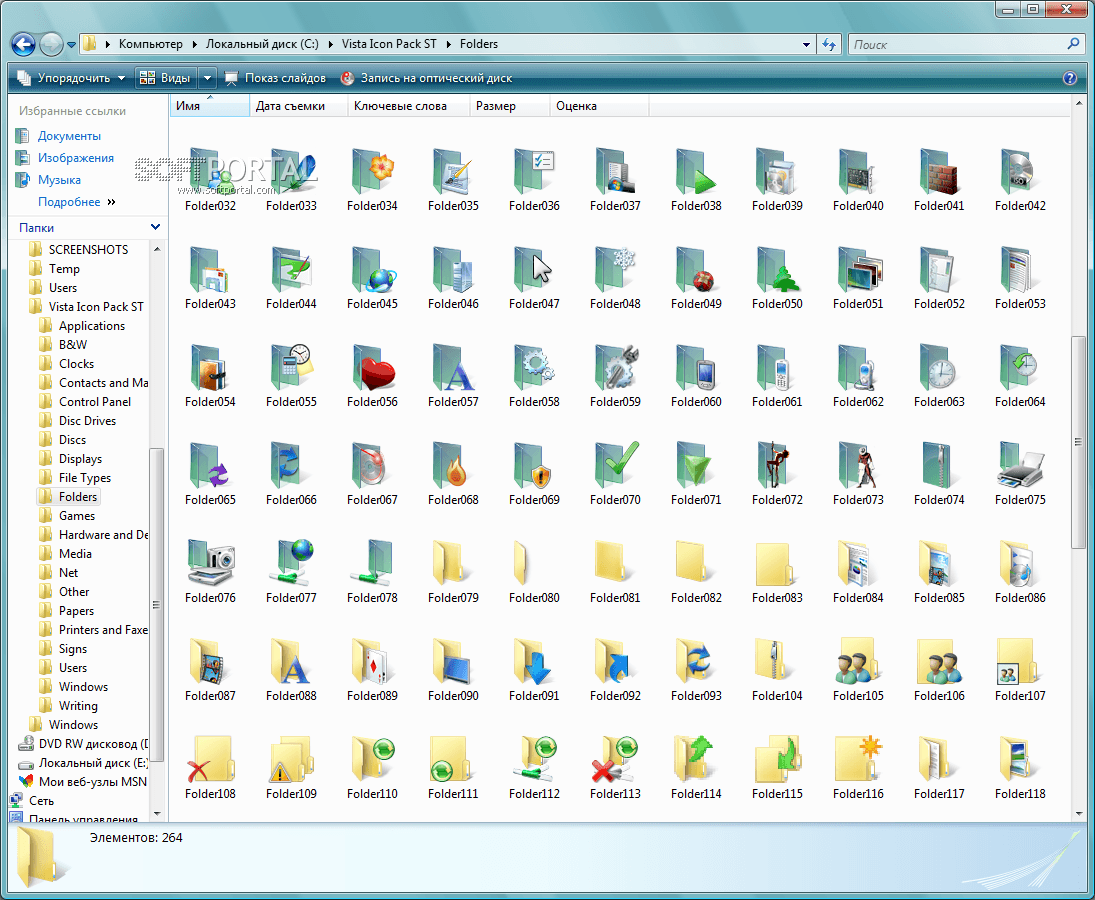1095x900 pixels.
Task: Select Control Panel in folder tree
Action: pyautogui.click(x=95, y=401)
